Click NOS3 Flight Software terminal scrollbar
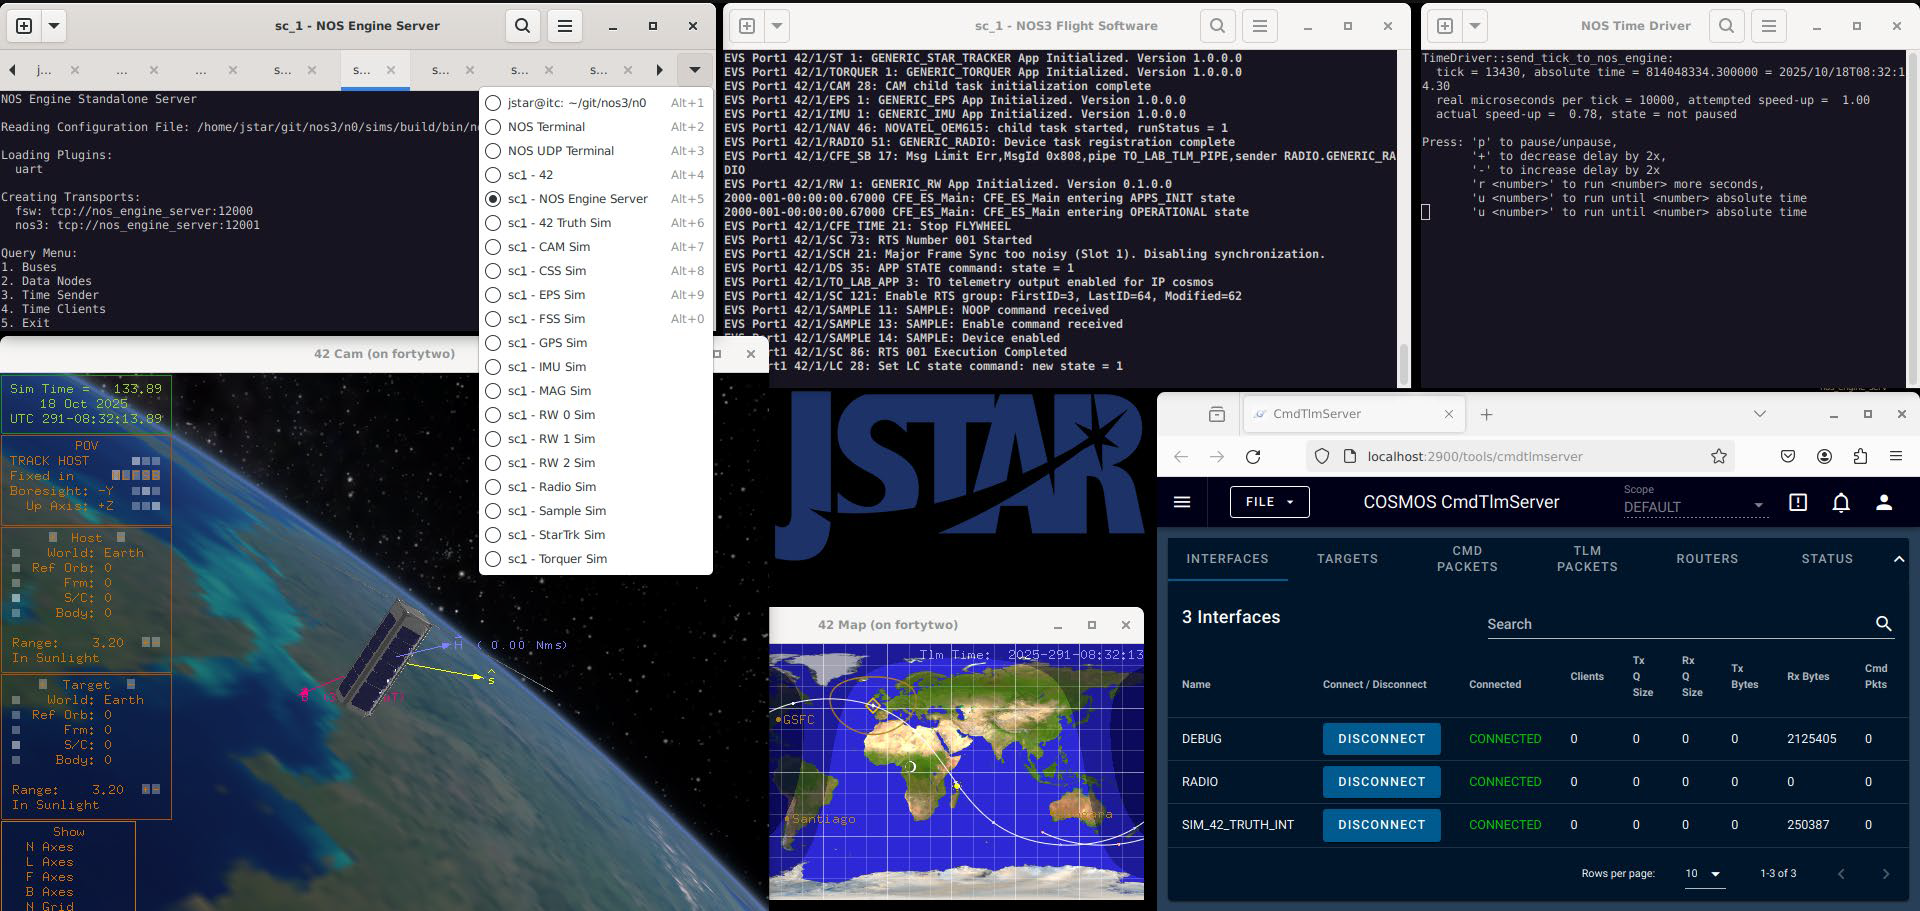The height and width of the screenshot is (911, 1920). (1404, 363)
